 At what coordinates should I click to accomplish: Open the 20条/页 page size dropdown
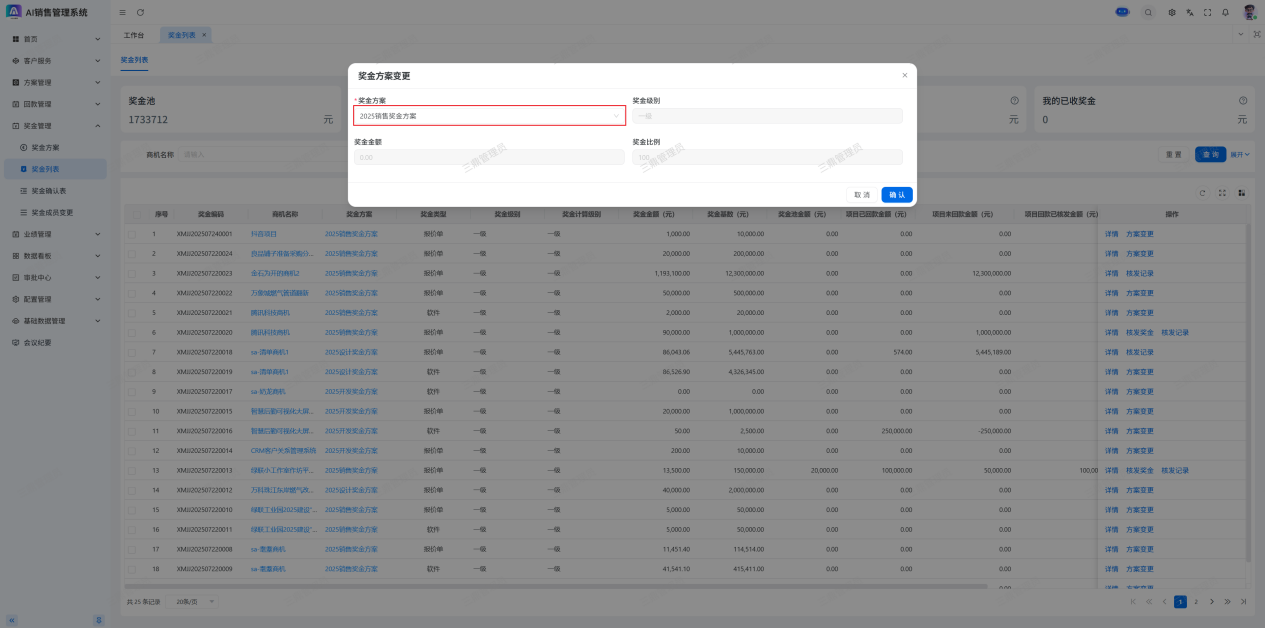click(x=195, y=602)
